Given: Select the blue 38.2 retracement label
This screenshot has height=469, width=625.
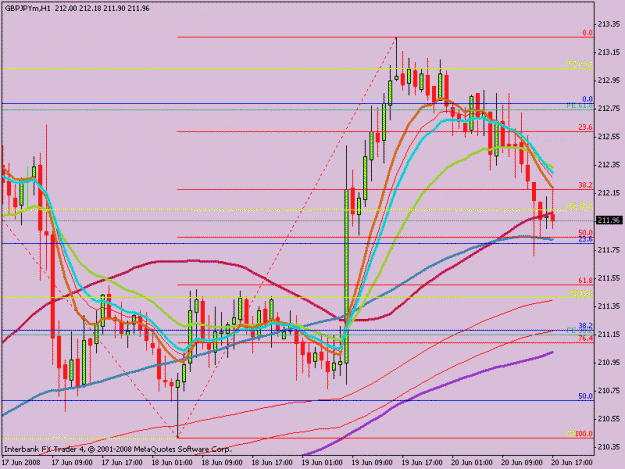Looking at the screenshot, I should click(x=586, y=326).
